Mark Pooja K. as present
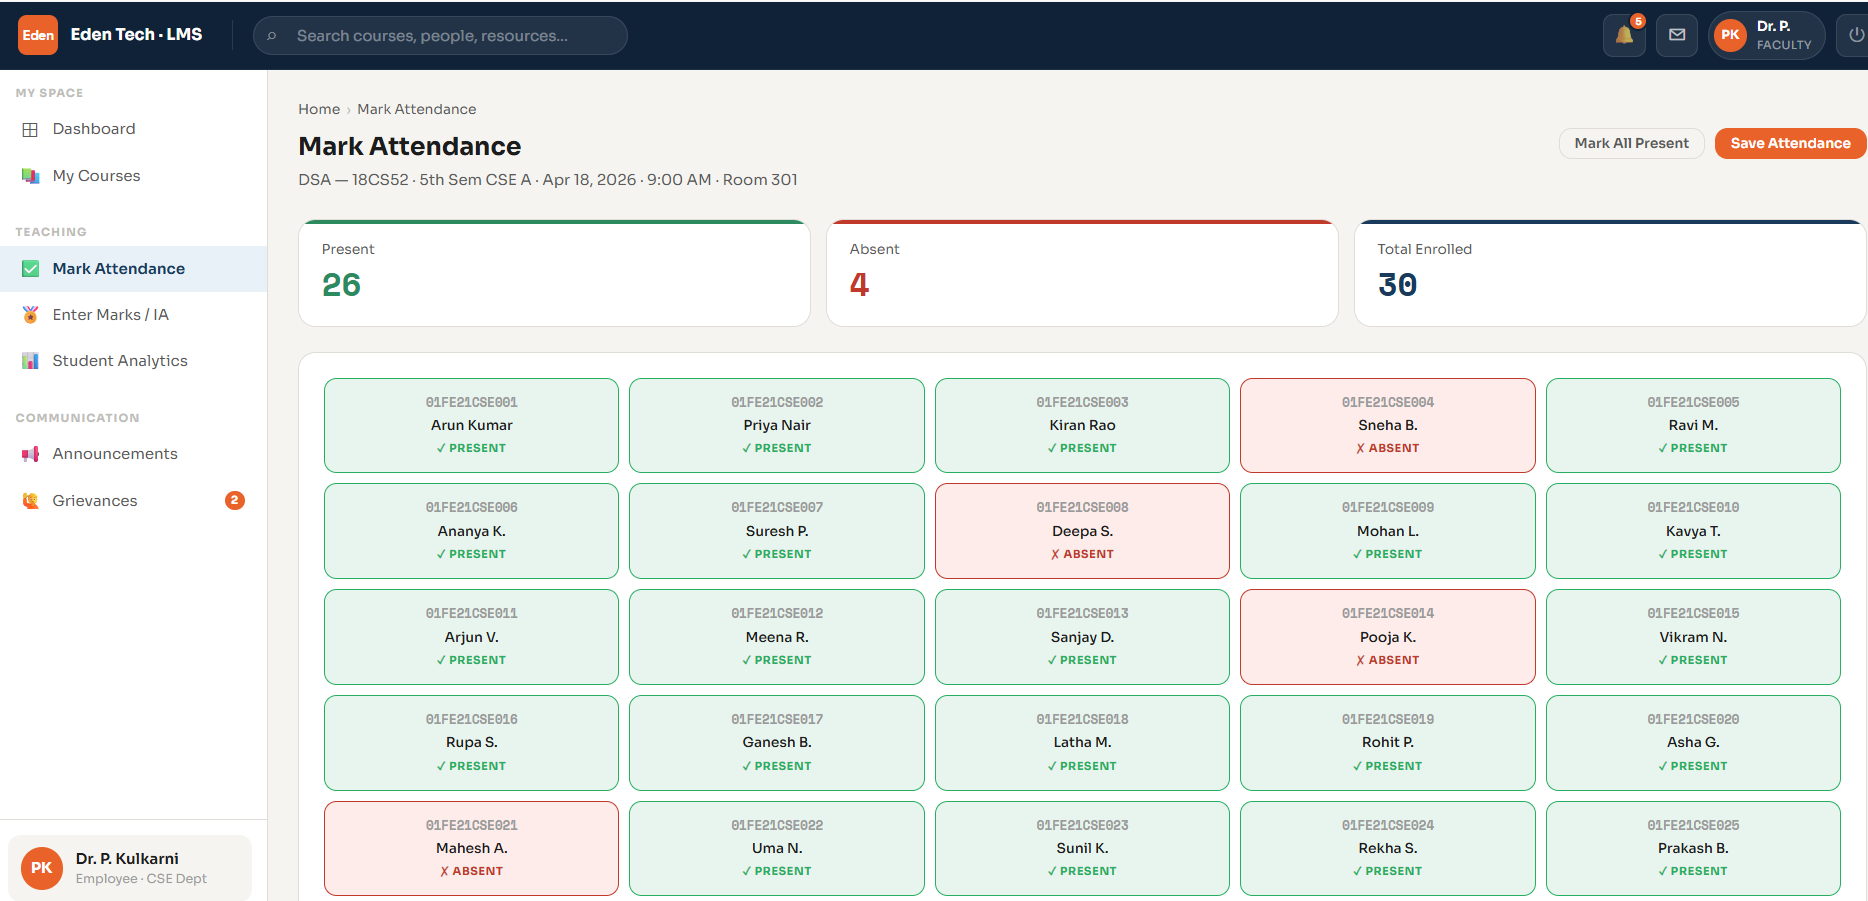The width and height of the screenshot is (1868, 901). point(1388,637)
